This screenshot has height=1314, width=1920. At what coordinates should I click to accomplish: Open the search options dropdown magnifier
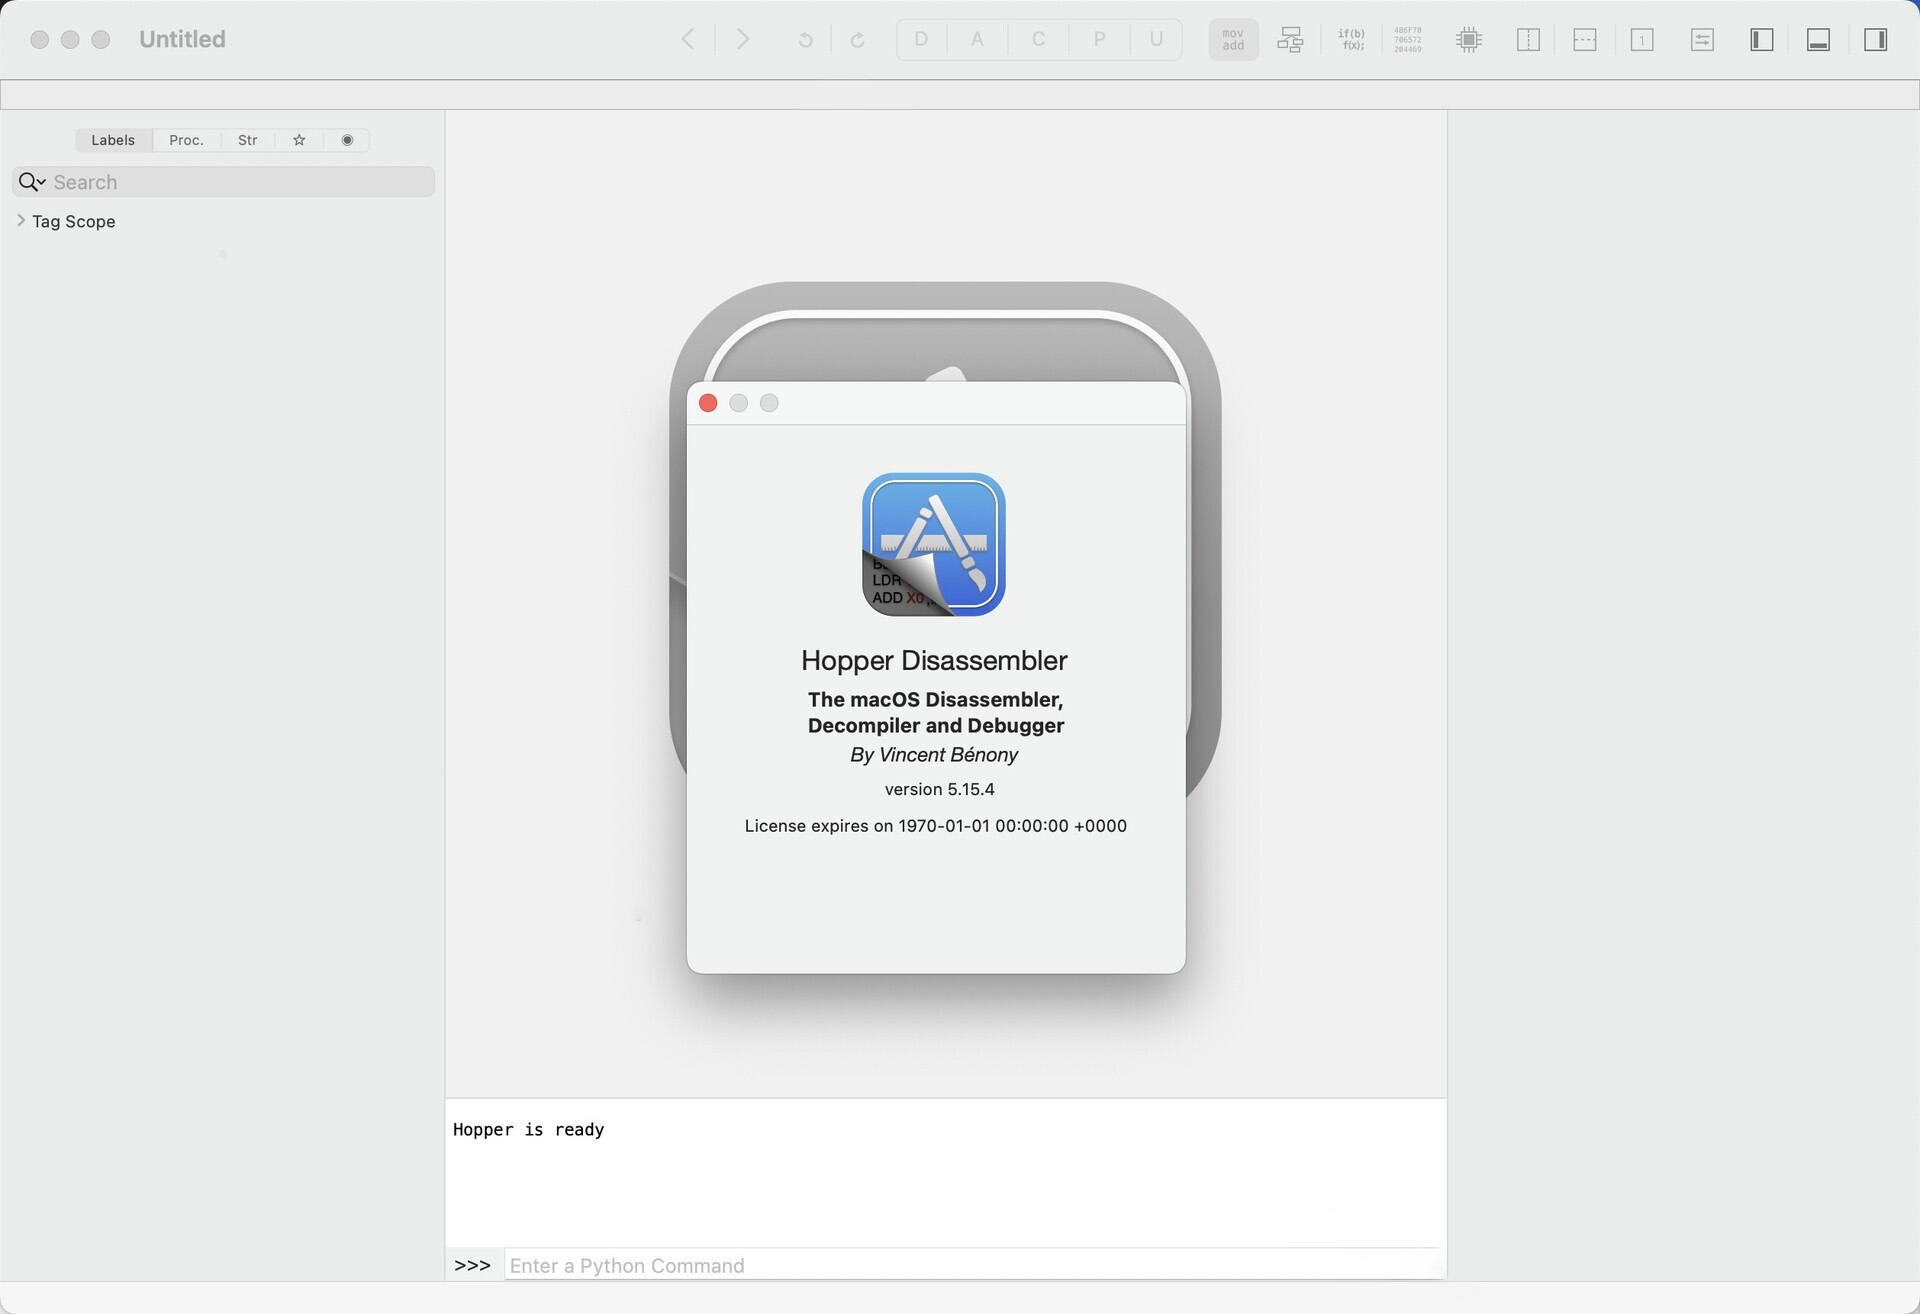[31, 182]
